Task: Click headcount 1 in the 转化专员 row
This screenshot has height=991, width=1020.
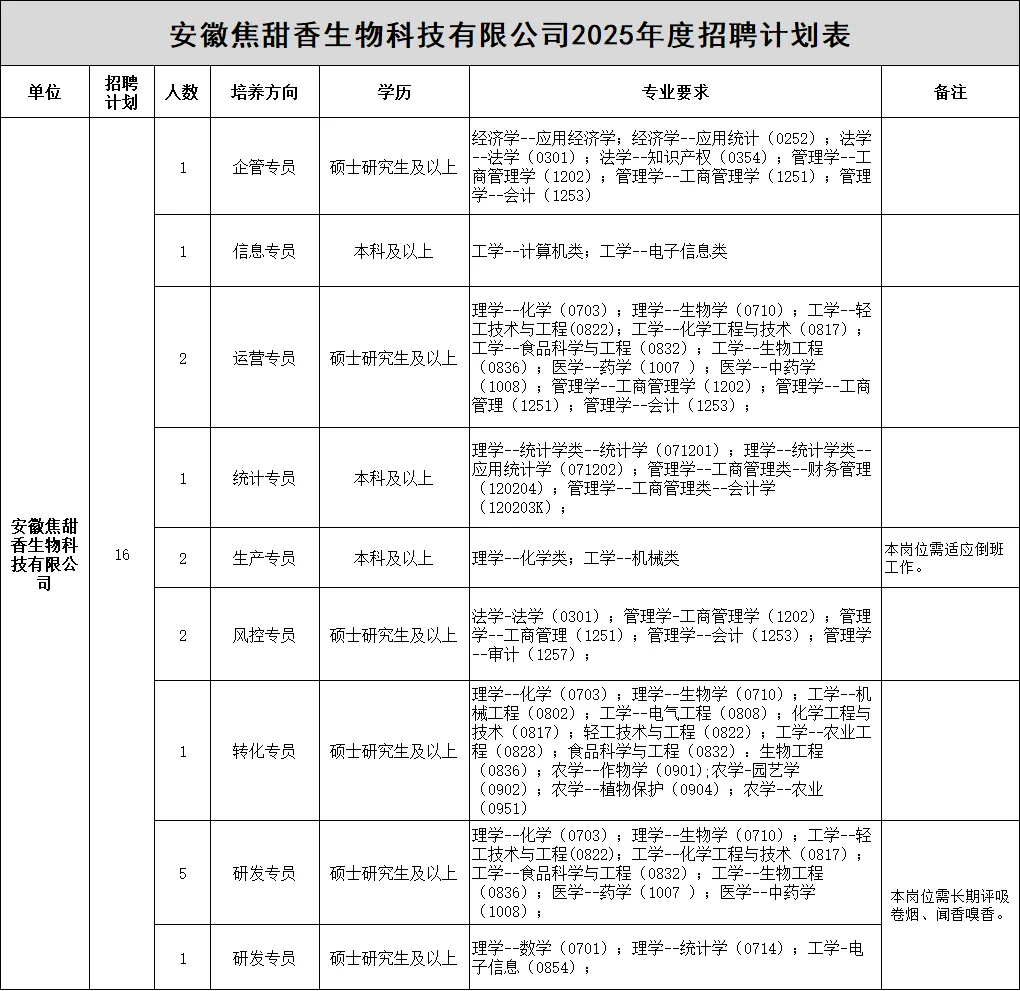Action: [183, 752]
